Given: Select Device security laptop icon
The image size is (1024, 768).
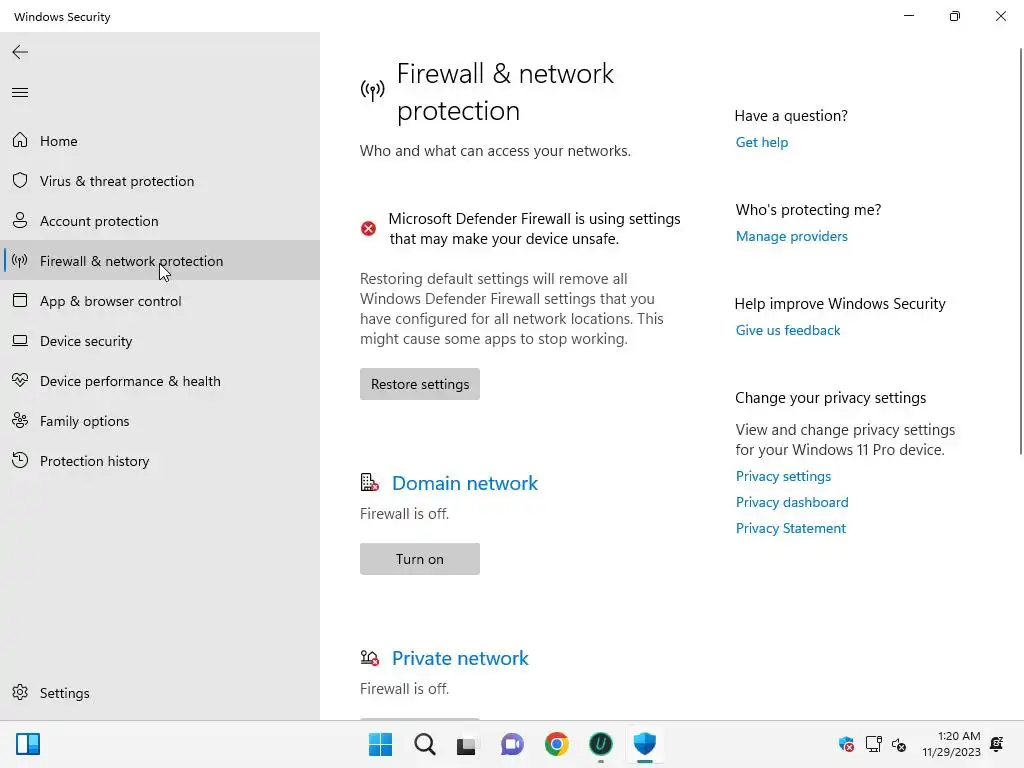Looking at the screenshot, I should 20,341.
